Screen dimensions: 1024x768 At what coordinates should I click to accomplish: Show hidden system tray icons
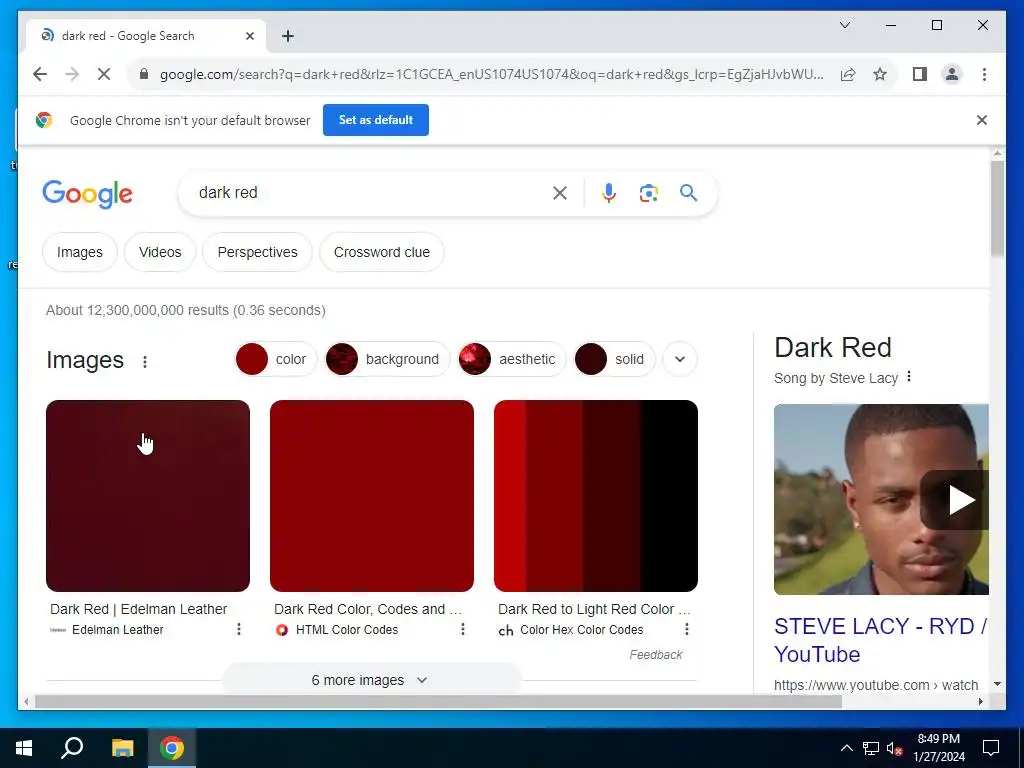coord(846,748)
